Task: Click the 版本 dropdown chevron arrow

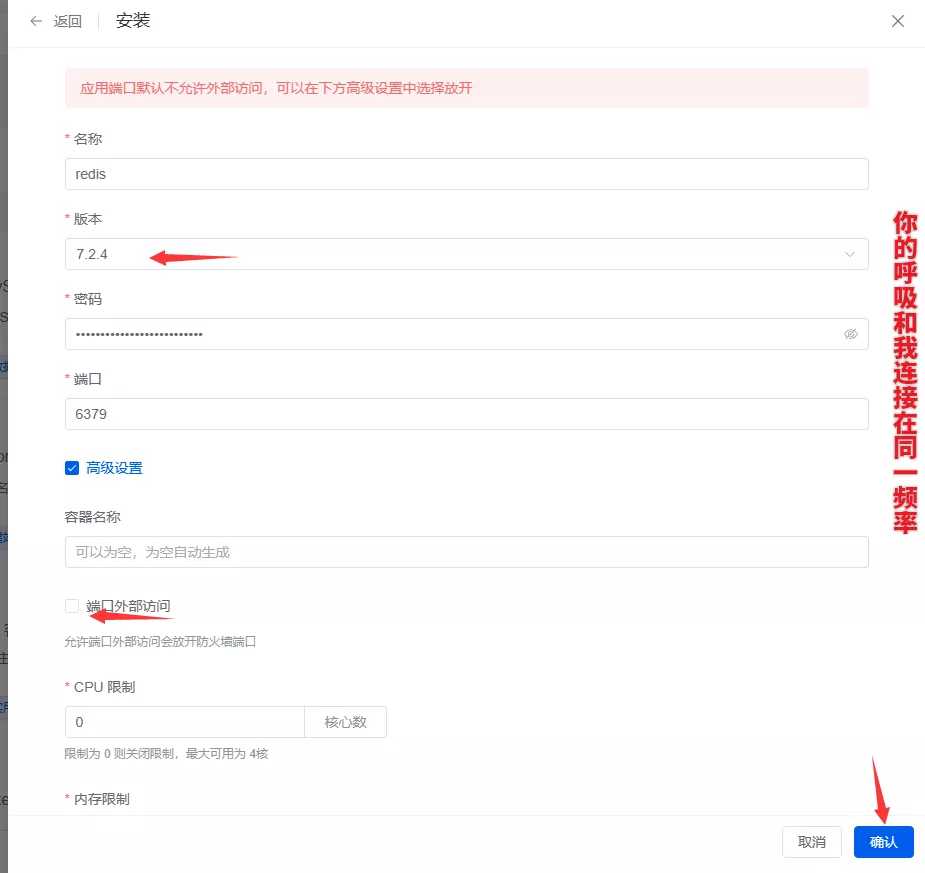Action: (850, 254)
